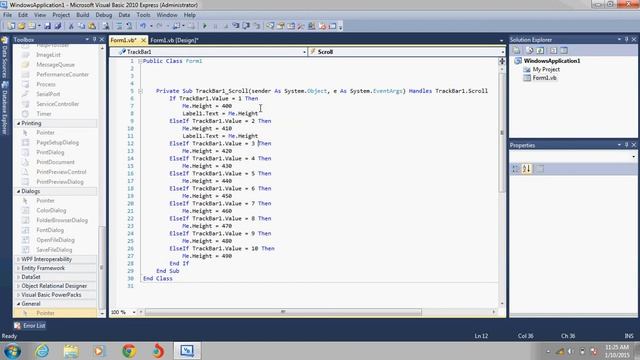Open the File menu

pos(7,15)
